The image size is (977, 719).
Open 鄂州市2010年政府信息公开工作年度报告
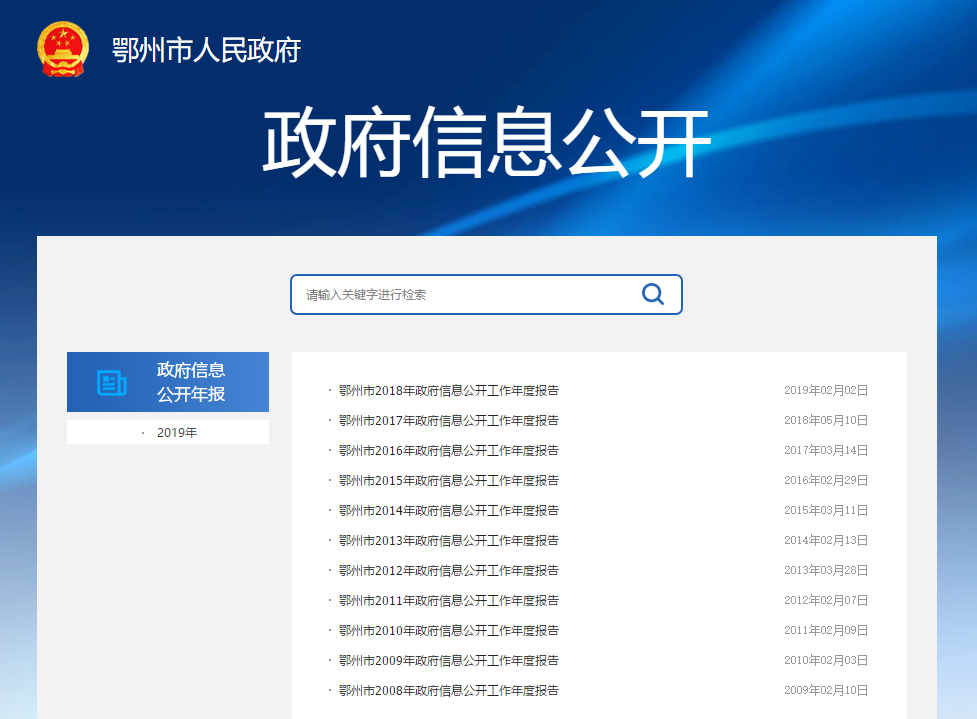pos(449,630)
